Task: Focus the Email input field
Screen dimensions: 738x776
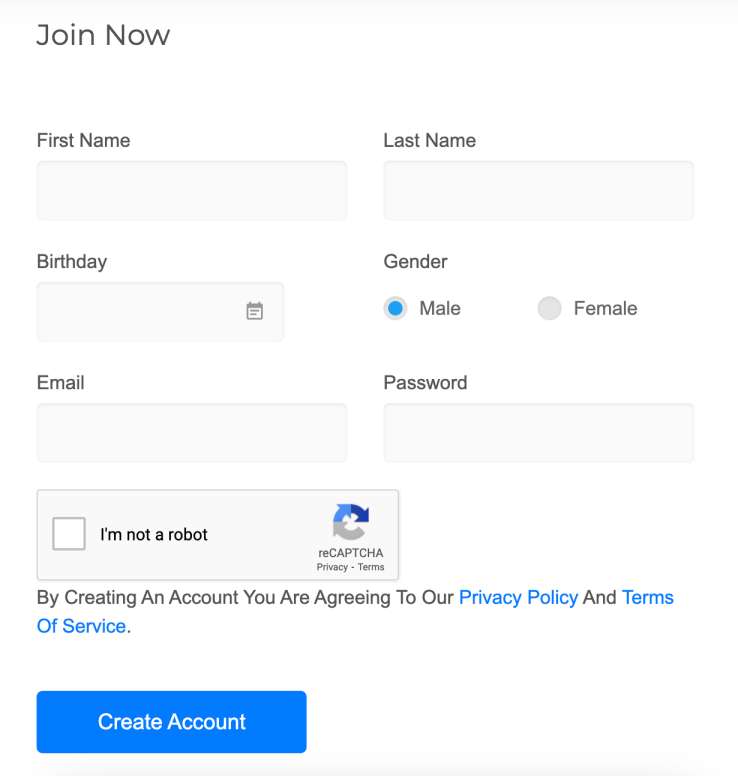Action: (x=191, y=432)
